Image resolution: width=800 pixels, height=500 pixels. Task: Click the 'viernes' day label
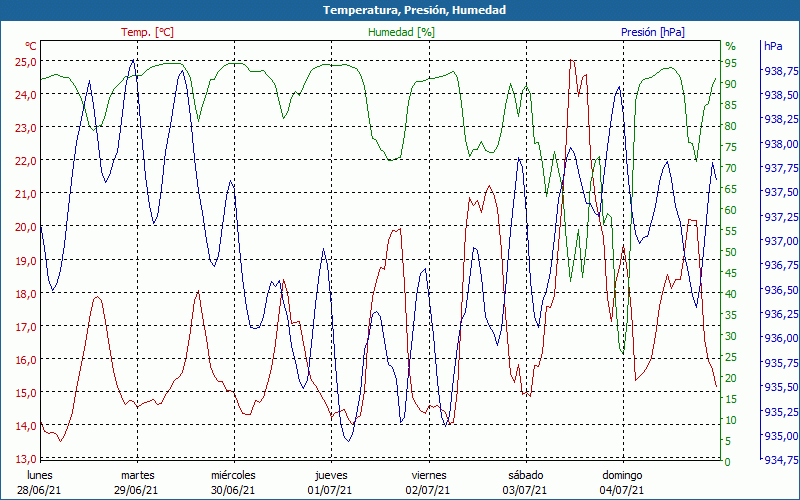[429, 476]
